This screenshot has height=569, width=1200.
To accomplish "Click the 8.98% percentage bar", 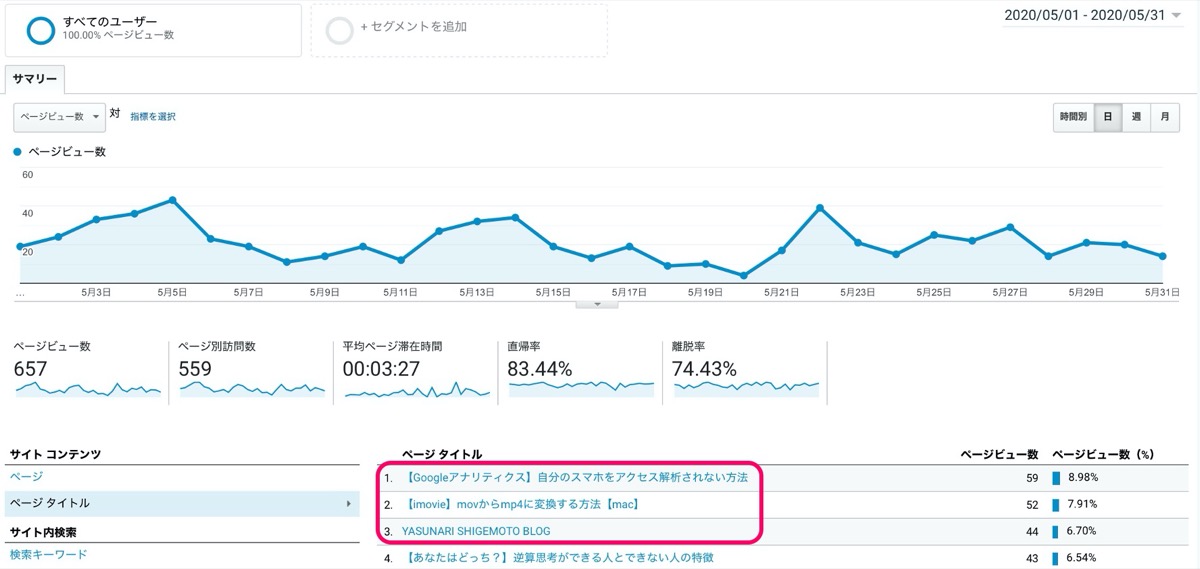I will pos(1056,477).
